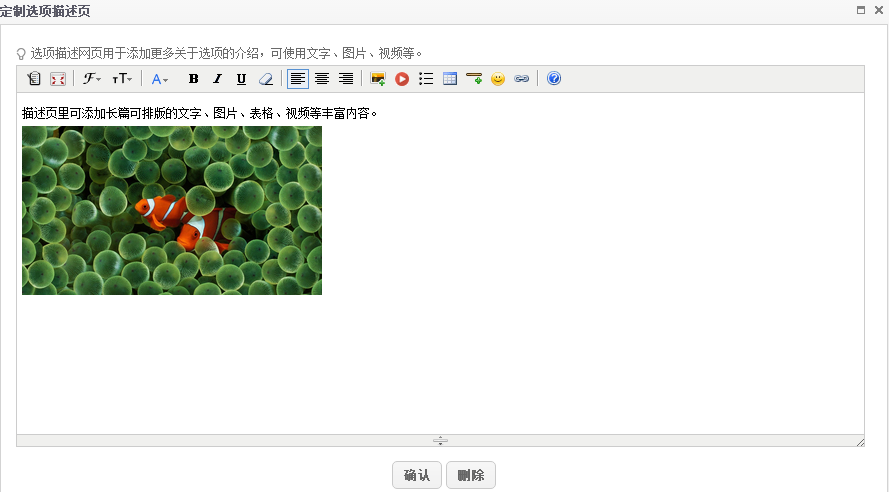Center-align the text
The image size is (889, 492).
click(322, 79)
